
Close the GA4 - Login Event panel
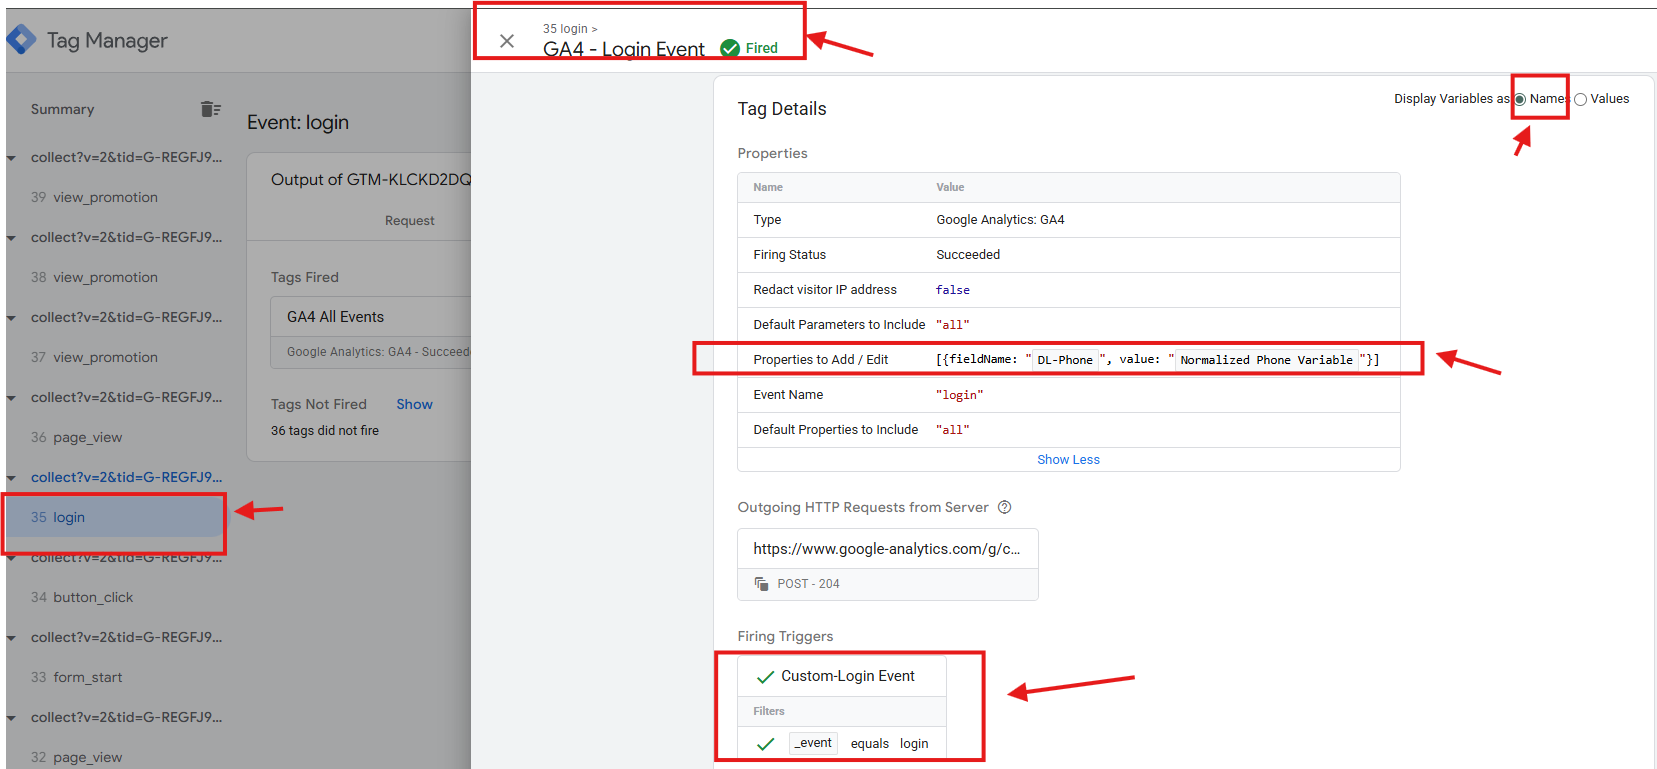coord(507,41)
